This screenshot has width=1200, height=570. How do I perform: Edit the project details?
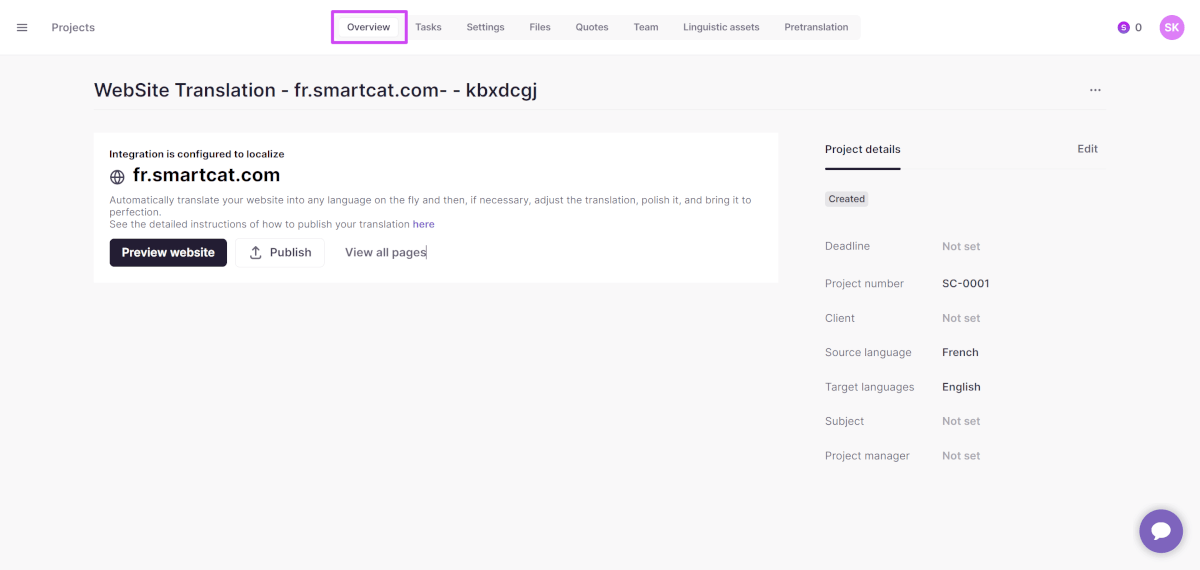tap(1087, 149)
